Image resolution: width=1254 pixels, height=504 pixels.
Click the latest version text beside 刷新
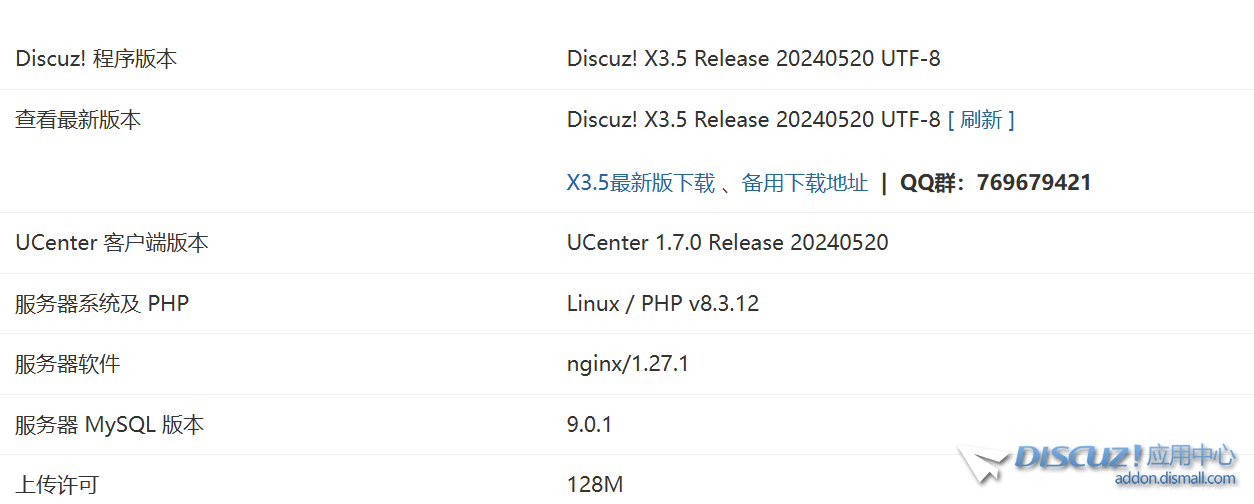coord(753,120)
